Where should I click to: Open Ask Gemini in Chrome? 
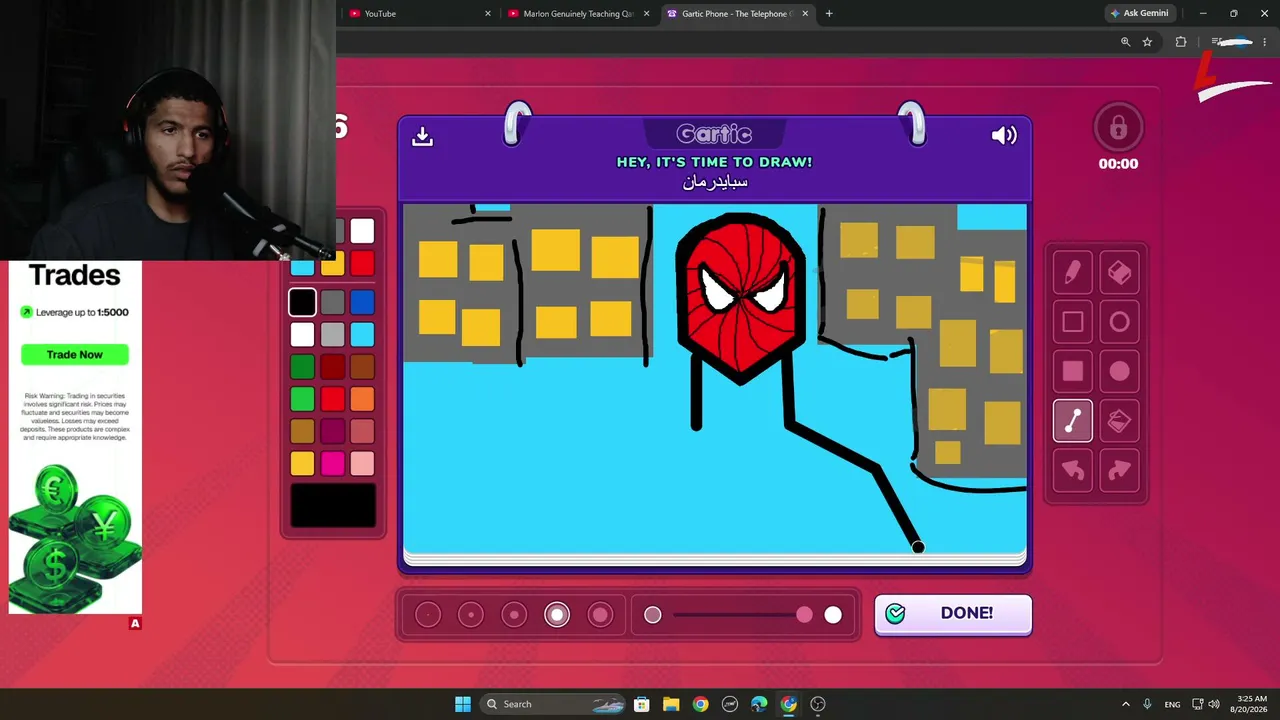coord(1139,13)
